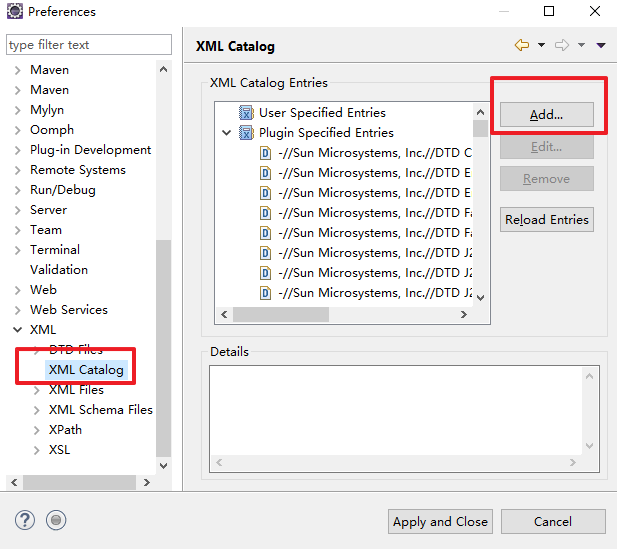Click DTD icon of the first Sun Microsystems entry
617x549 pixels.
tap(266, 153)
